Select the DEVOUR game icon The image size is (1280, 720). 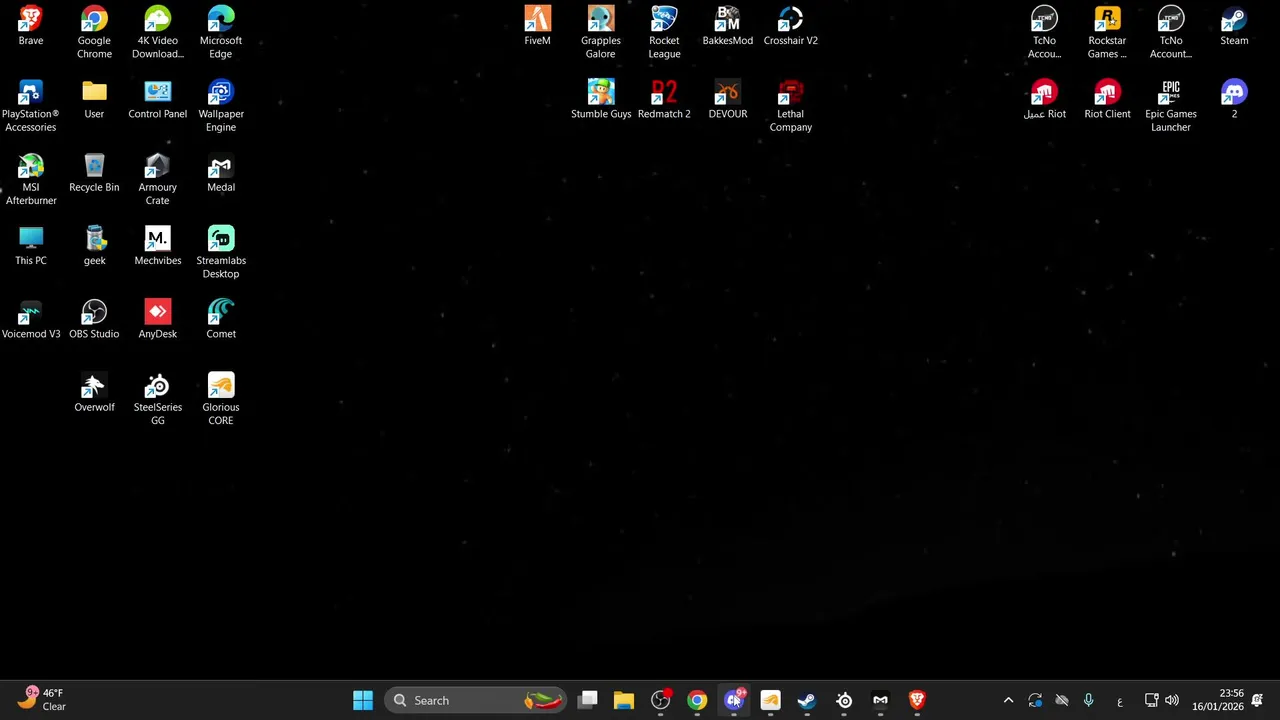point(727,100)
